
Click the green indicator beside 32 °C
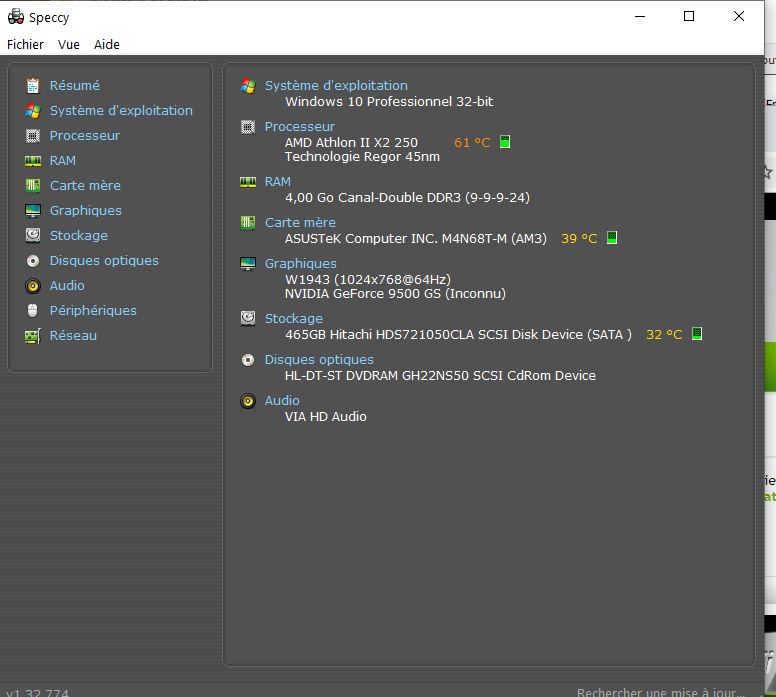[697, 334]
